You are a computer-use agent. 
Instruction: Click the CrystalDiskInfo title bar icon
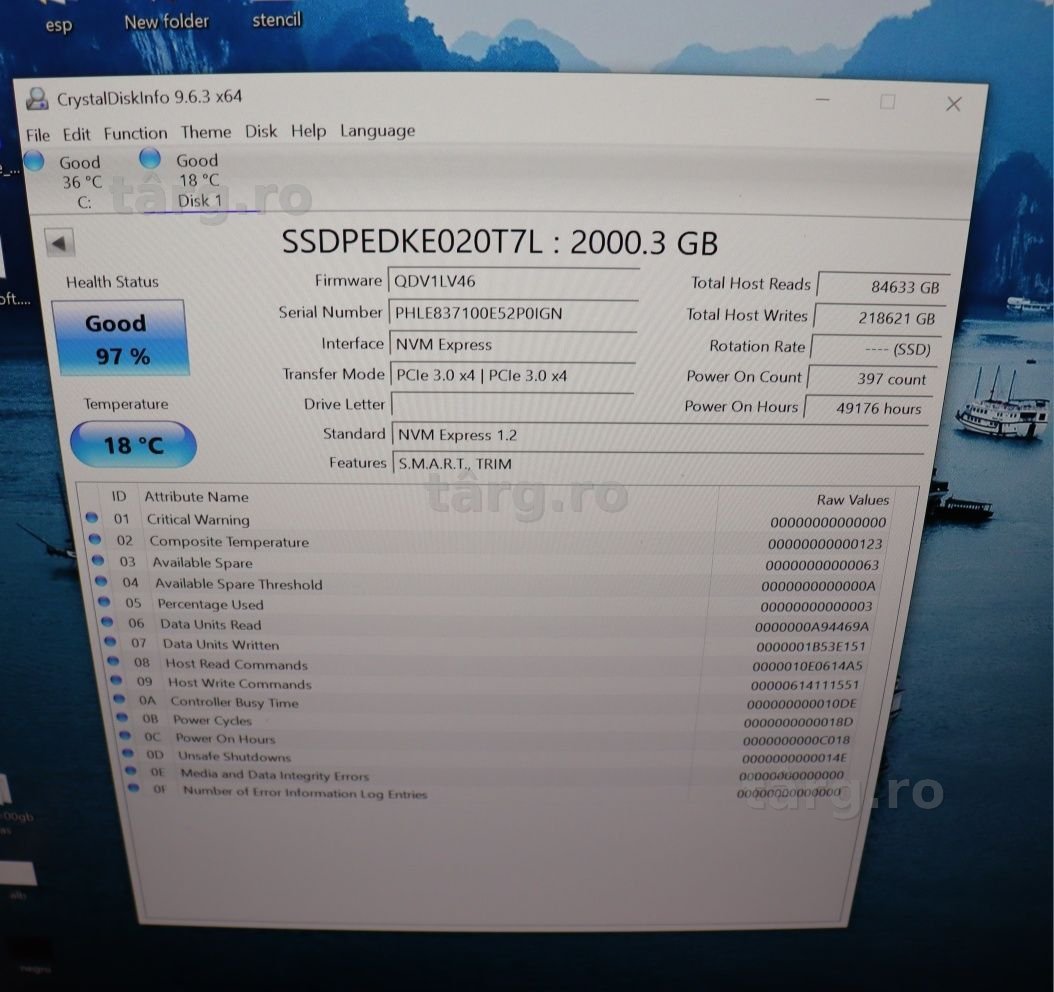[37, 99]
